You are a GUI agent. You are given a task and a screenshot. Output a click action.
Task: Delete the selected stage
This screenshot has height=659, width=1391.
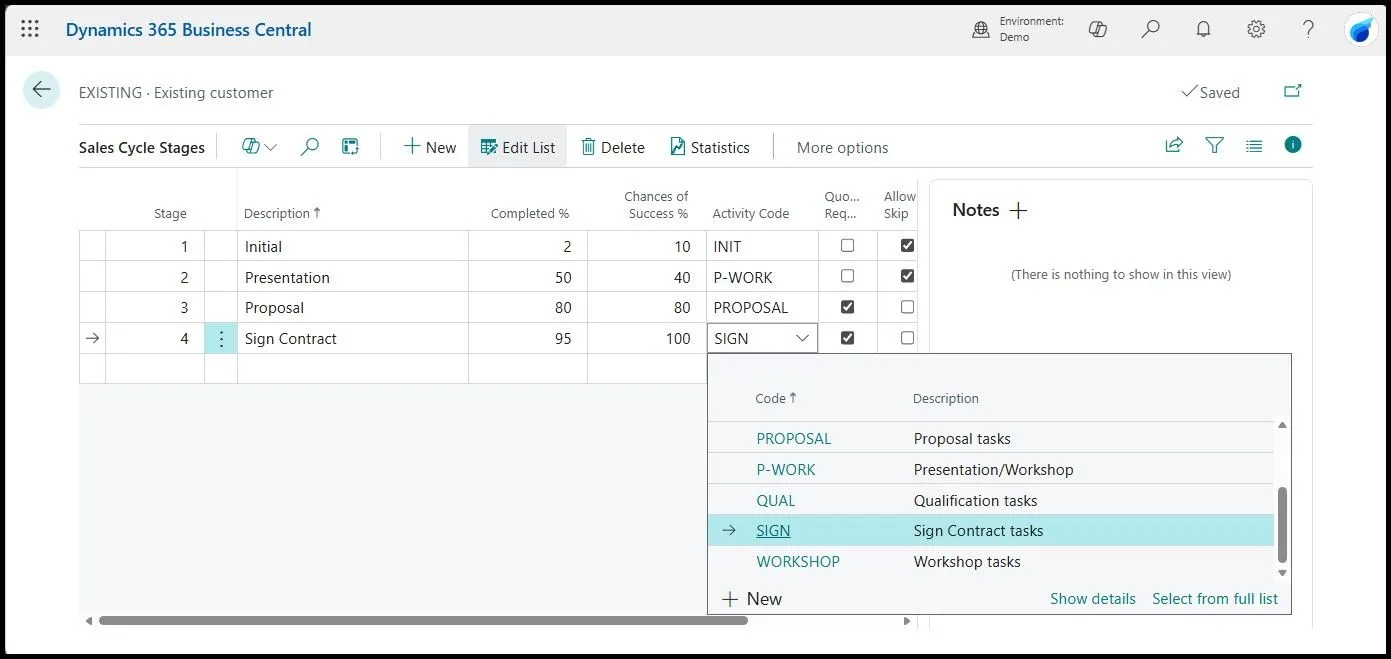(613, 147)
